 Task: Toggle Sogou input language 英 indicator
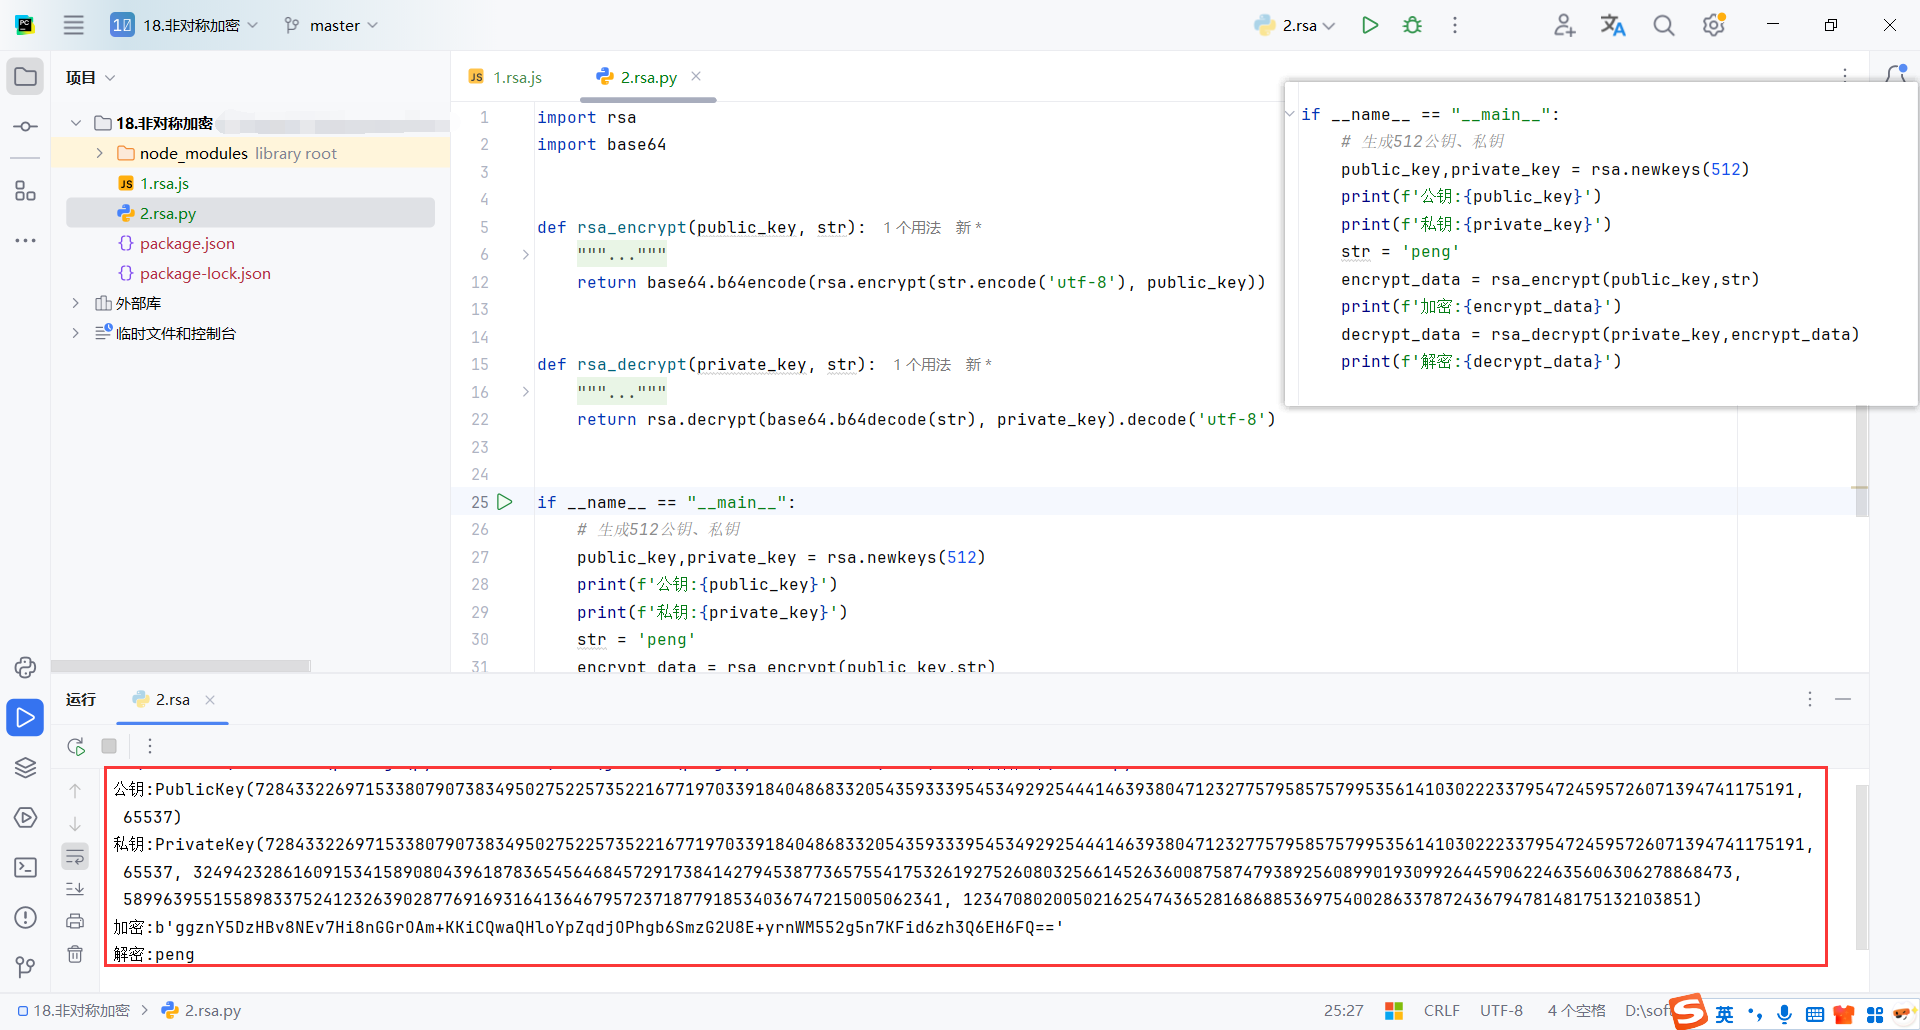1724,1014
